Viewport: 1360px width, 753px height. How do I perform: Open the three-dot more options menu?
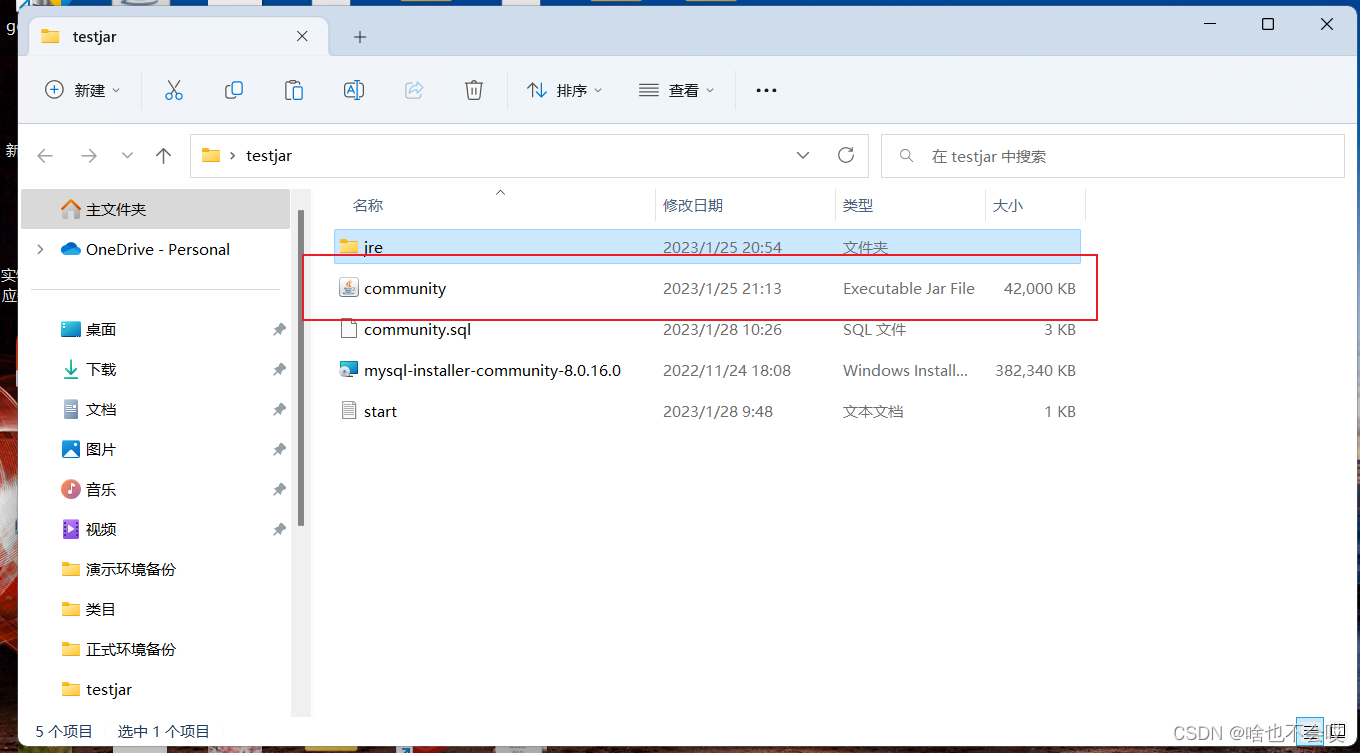coord(766,90)
